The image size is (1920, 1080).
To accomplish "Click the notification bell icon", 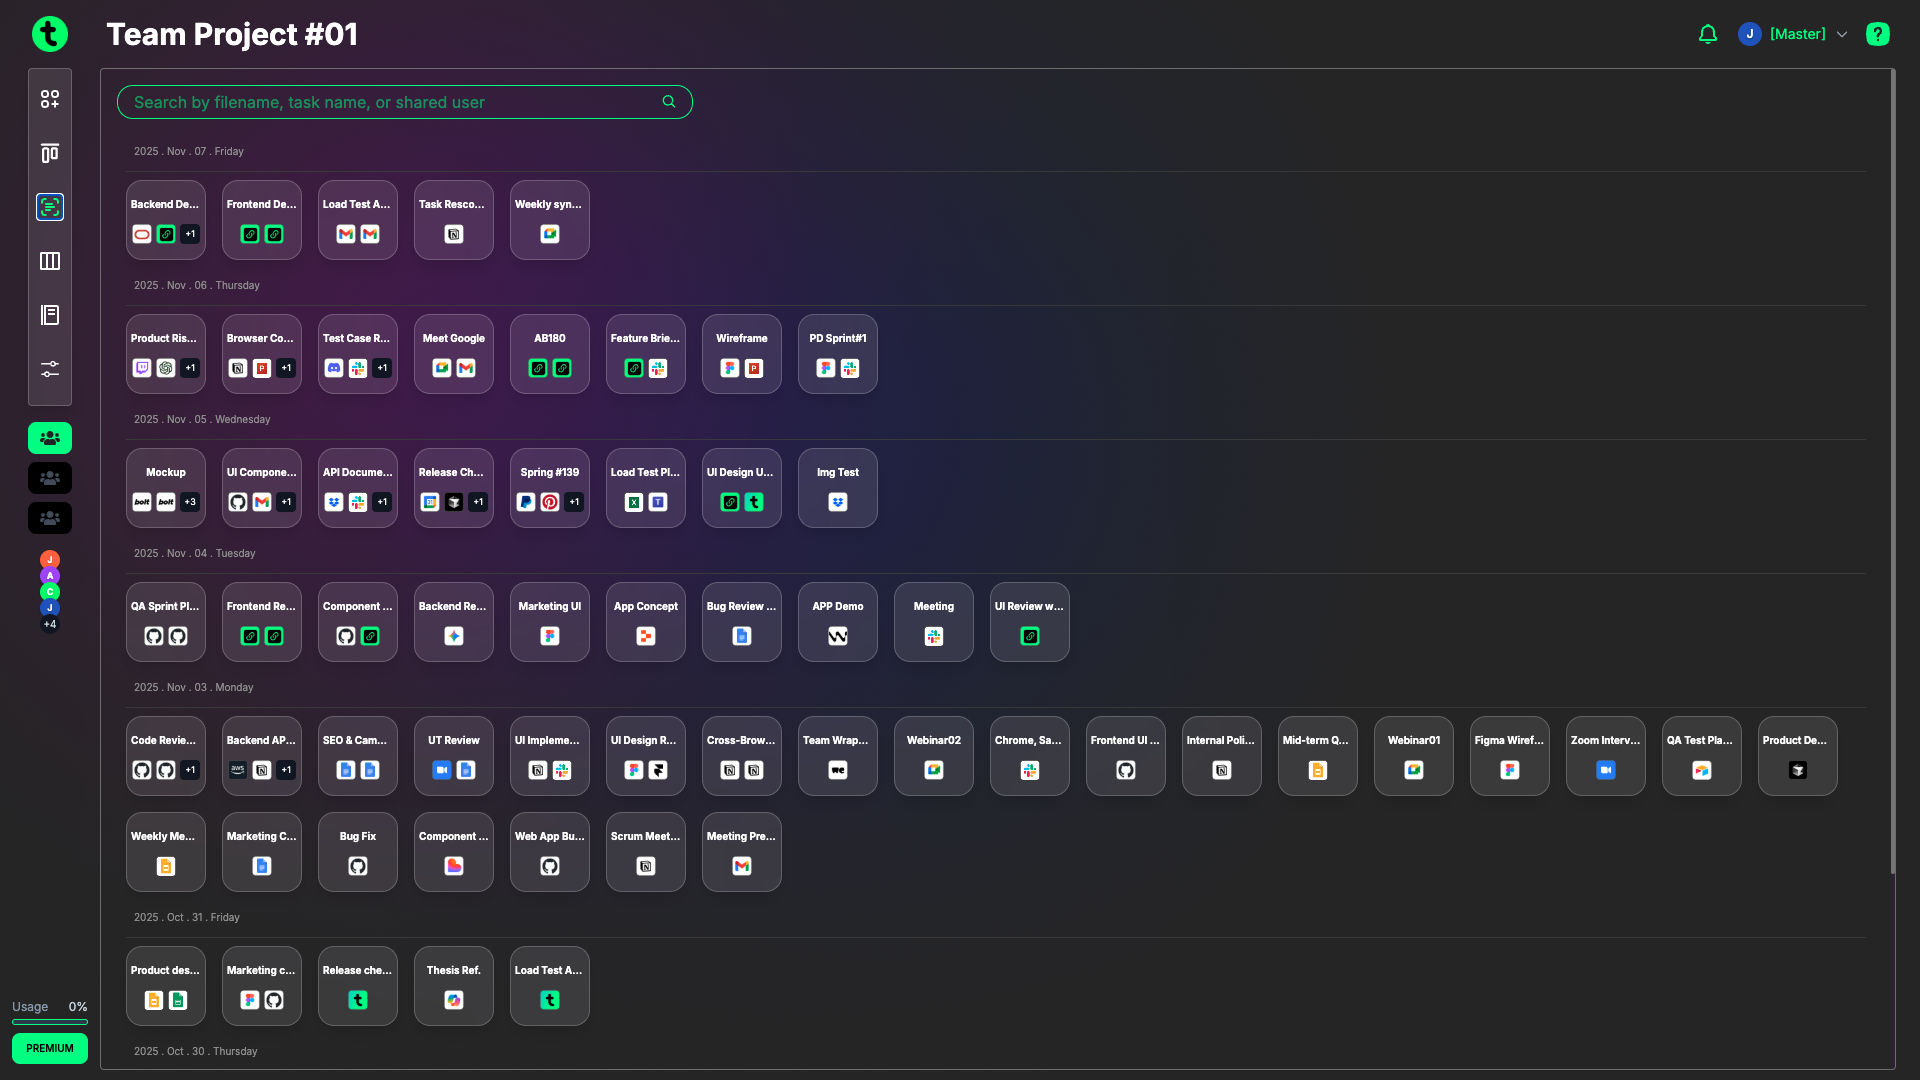I will [1707, 33].
